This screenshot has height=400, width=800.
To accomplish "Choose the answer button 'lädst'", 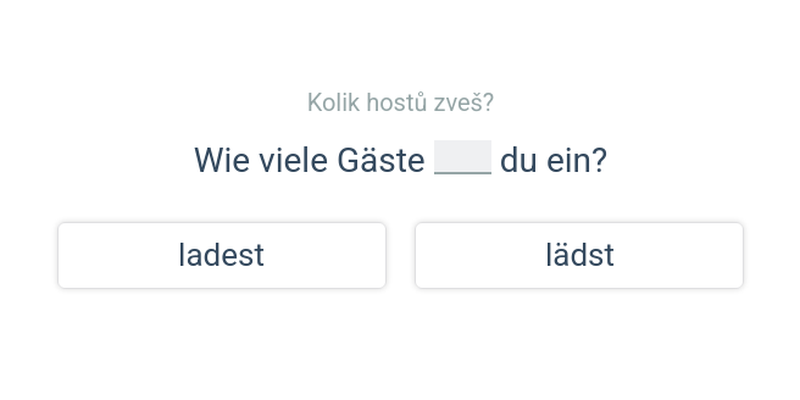I will pyautogui.click(x=579, y=255).
